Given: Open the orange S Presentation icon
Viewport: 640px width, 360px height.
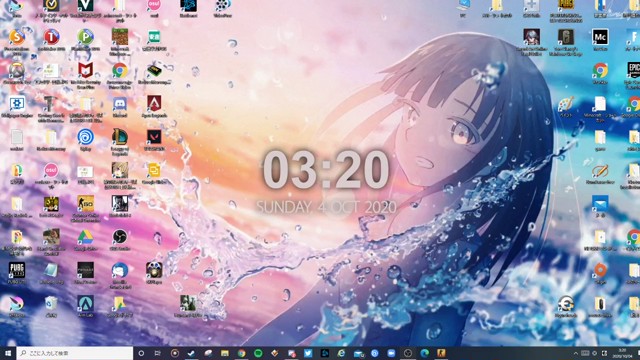Looking at the screenshot, I should [16, 37].
